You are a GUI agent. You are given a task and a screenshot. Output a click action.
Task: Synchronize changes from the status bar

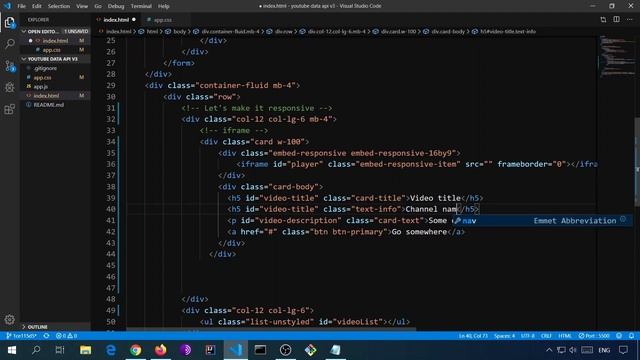47,336
